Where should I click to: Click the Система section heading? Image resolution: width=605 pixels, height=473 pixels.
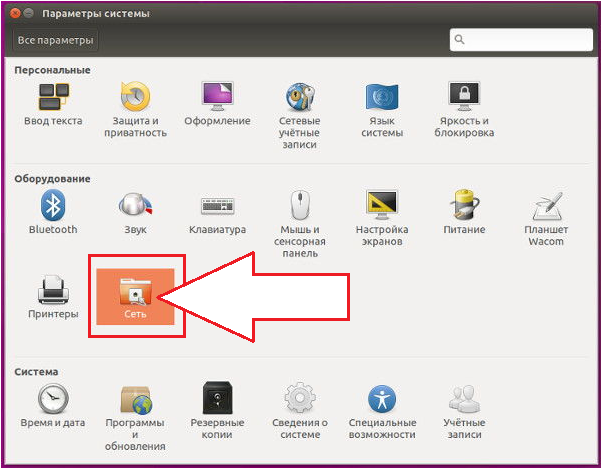pyautogui.click(x=36, y=372)
